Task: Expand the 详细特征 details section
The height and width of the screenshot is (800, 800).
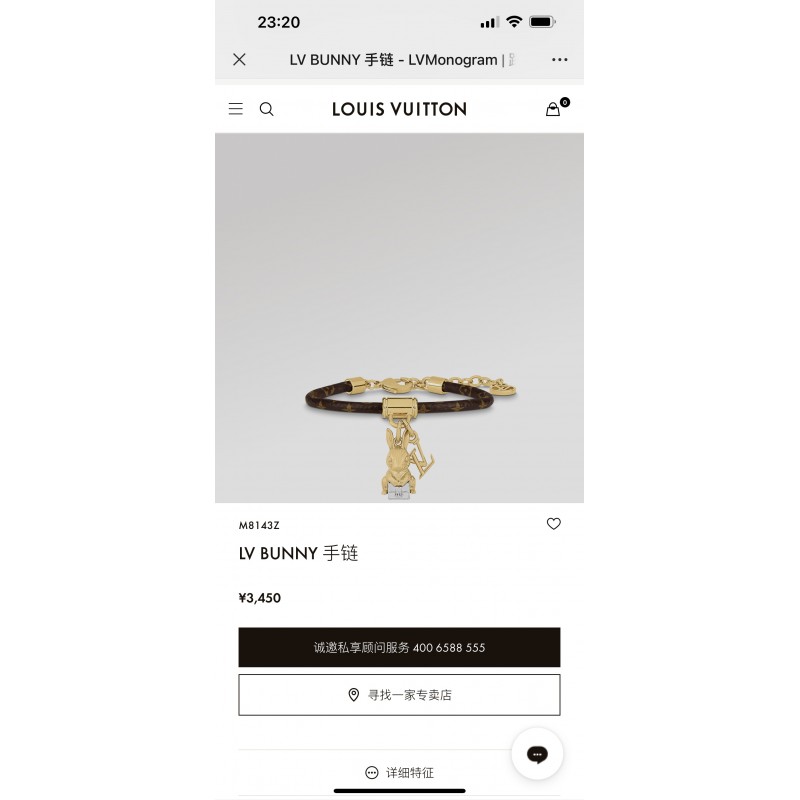Action: click(399, 772)
